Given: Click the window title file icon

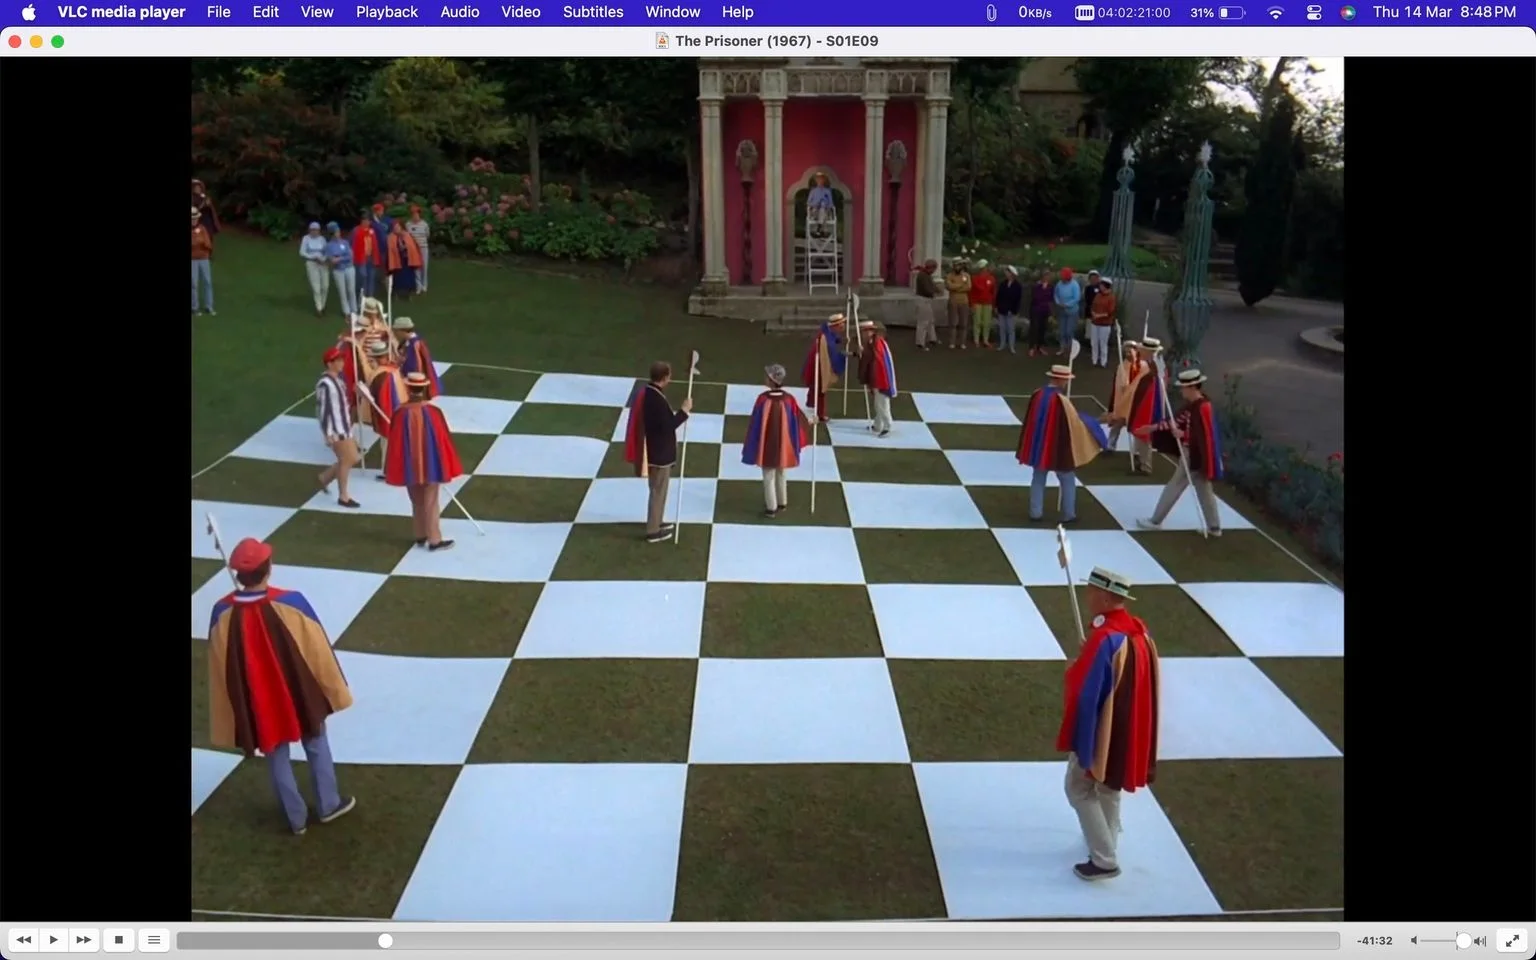Looking at the screenshot, I should [x=662, y=41].
